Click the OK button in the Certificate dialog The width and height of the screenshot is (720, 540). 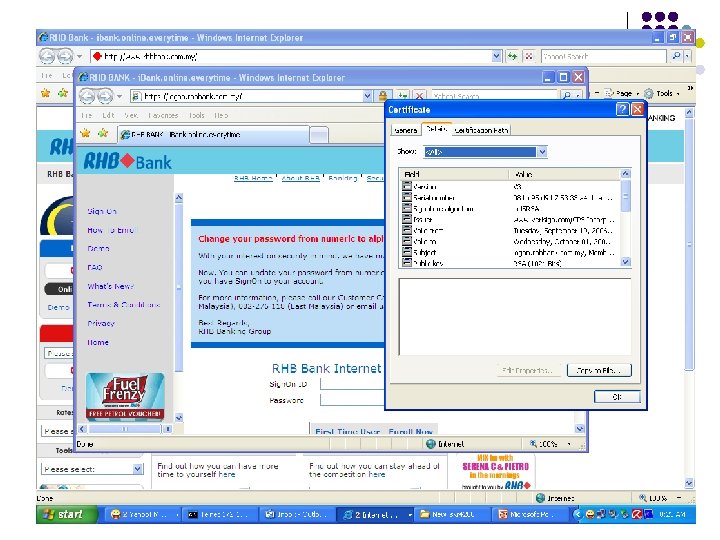(x=617, y=397)
